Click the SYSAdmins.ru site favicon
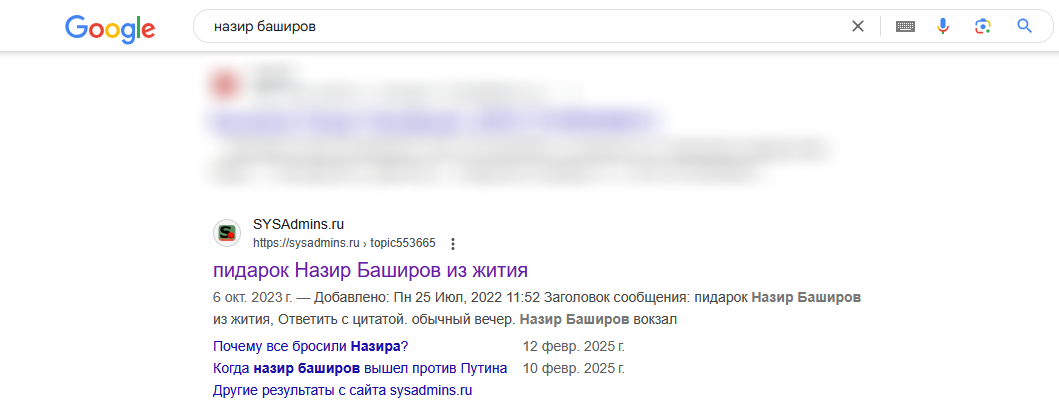Image resolution: width=1059 pixels, height=403 pixels. coord(227,234)
